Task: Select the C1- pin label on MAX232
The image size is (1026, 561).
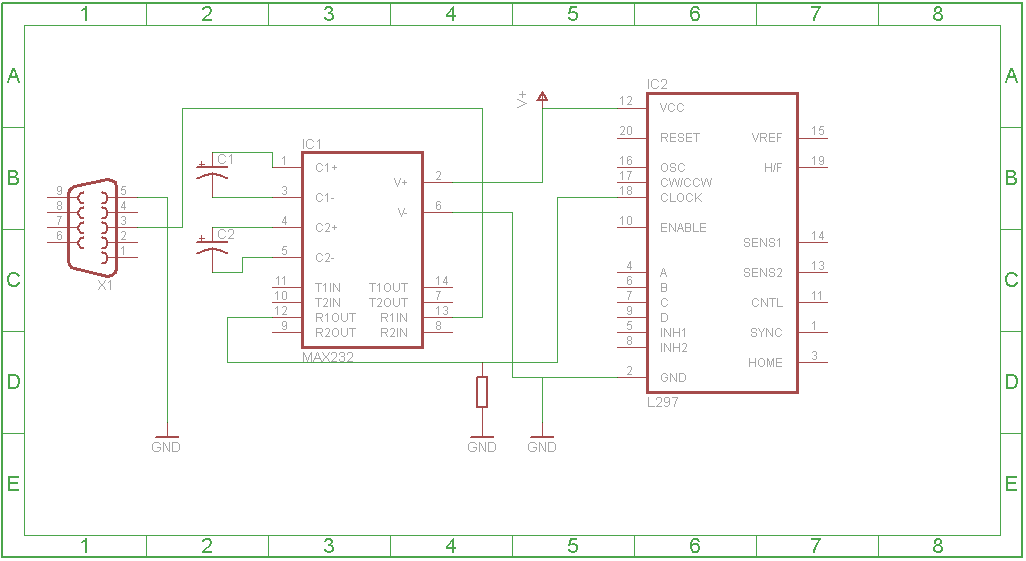Action: 325,198
